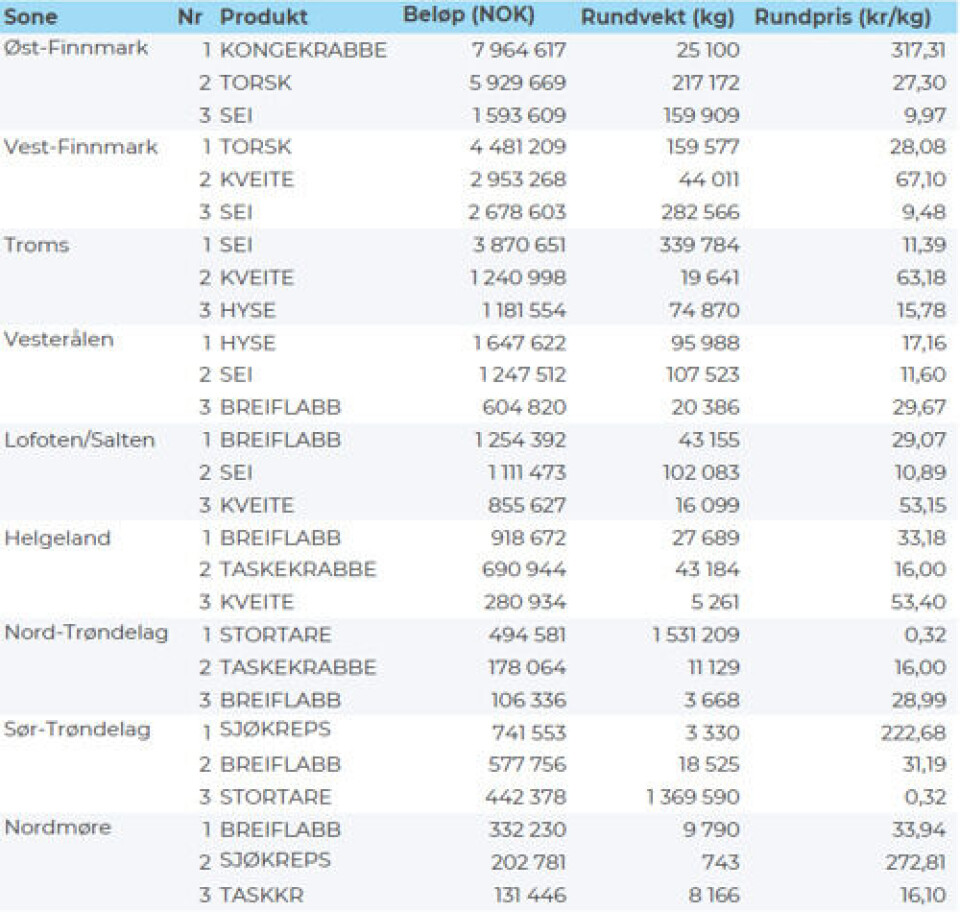The height and width of the screenshot is (912, 960).
Task: Click the 7 964 617 amount cell
Action: 518,51
